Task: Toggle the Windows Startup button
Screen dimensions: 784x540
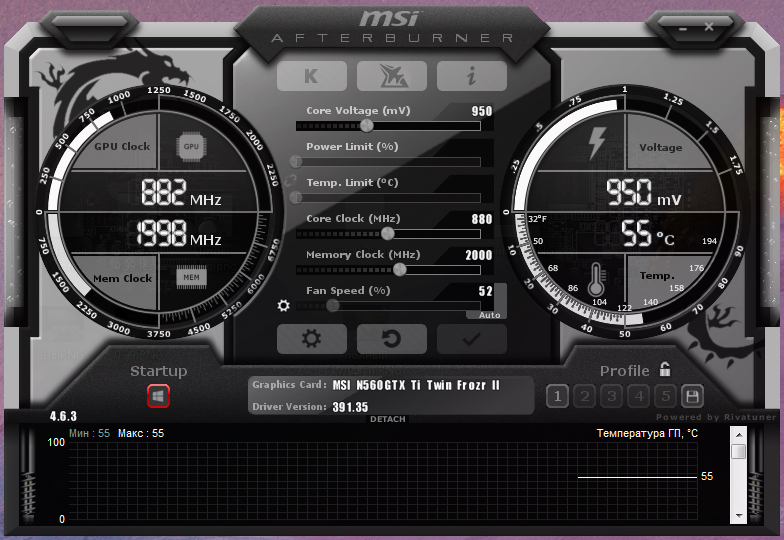Action: (x=158, y=396)
